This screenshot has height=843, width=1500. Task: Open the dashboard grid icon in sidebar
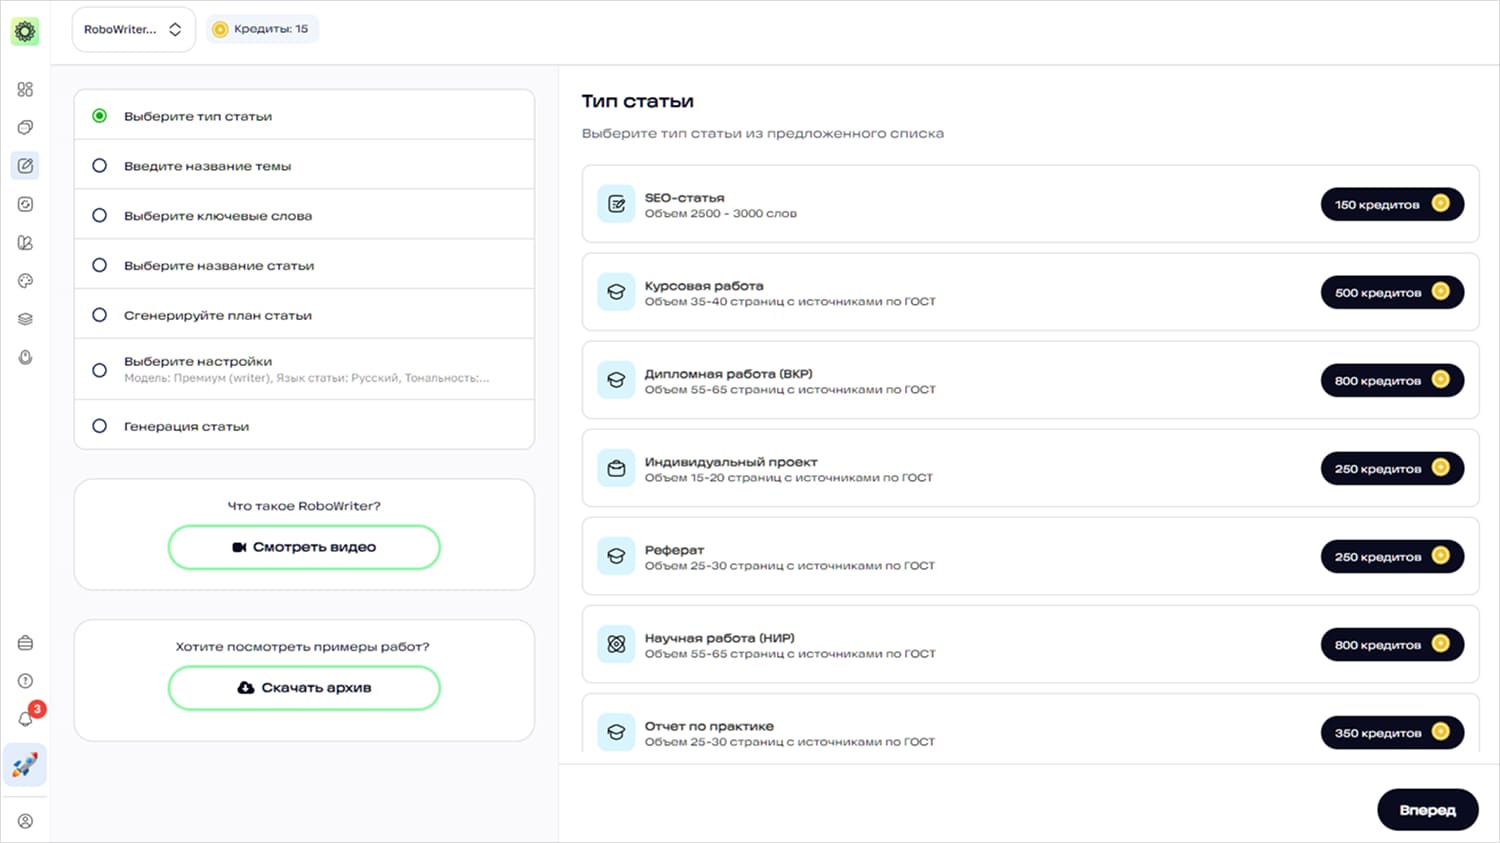coord(25,89)
